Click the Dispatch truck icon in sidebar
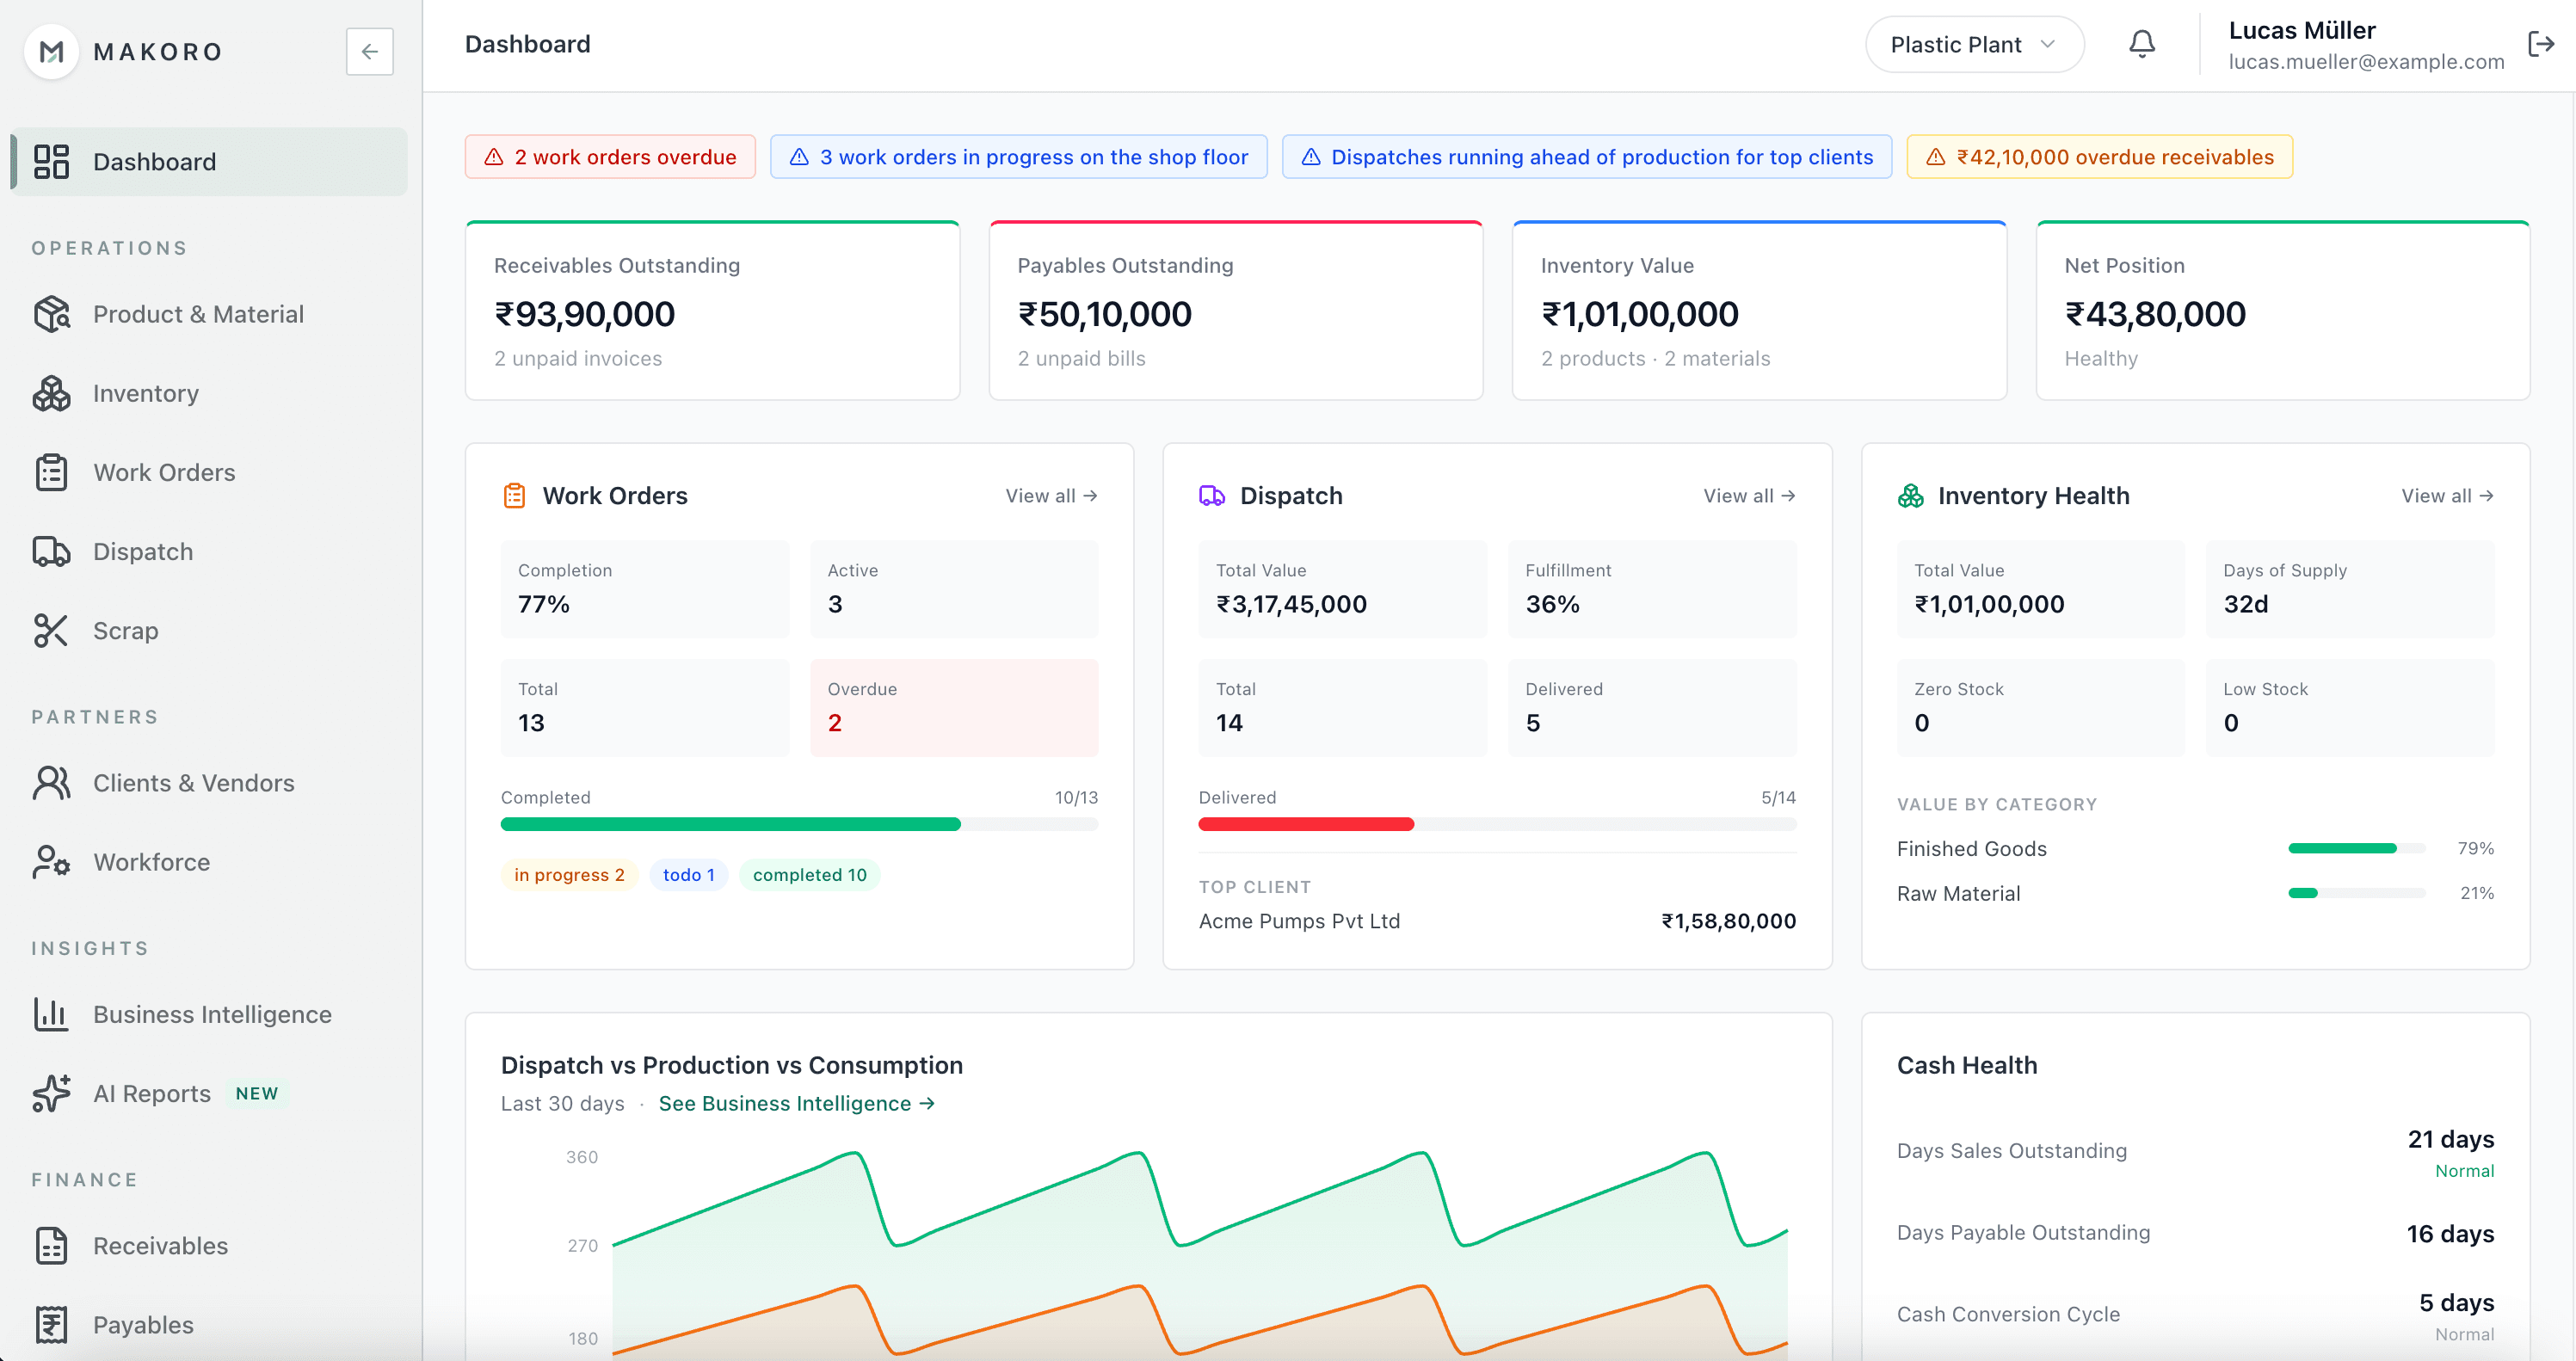The width and height of the screenshot is (2576, 1361). [x=51, y=551]
